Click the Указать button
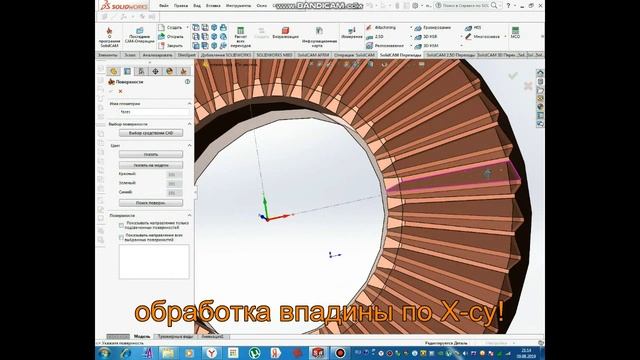This screenshot has width=640, height=360. pos(151,154)
